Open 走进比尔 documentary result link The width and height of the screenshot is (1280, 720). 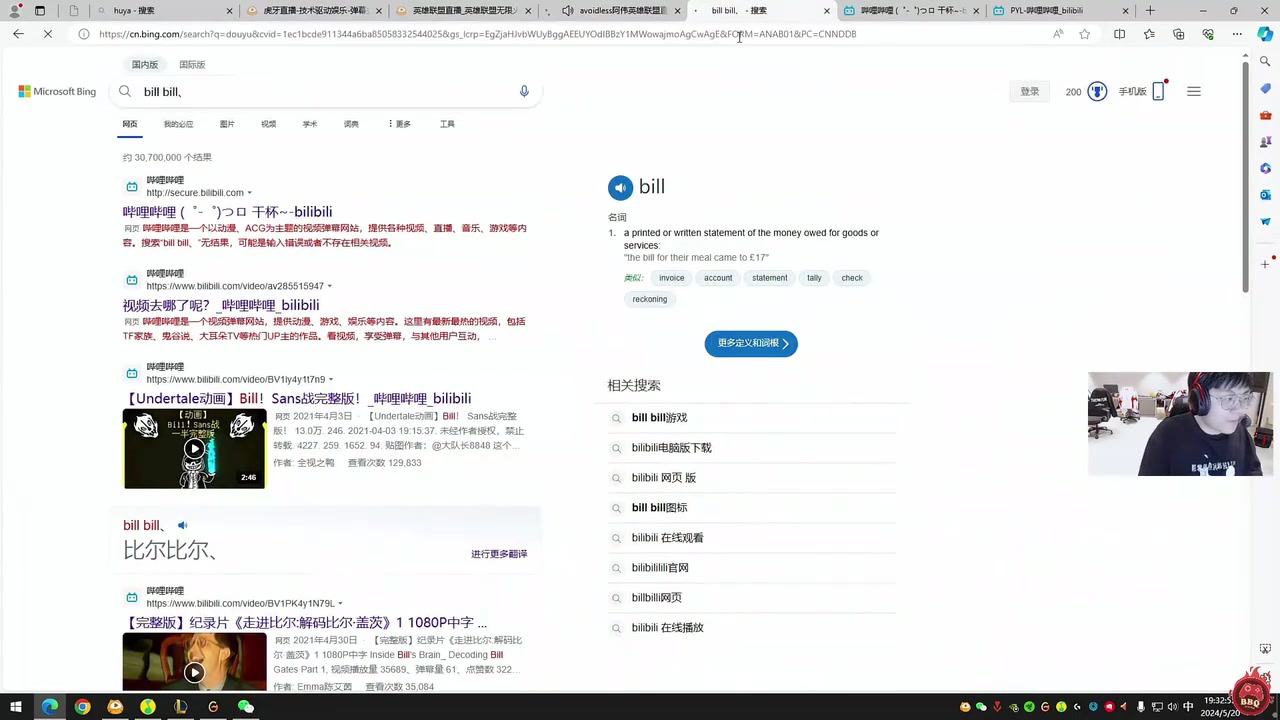(305, 622)
